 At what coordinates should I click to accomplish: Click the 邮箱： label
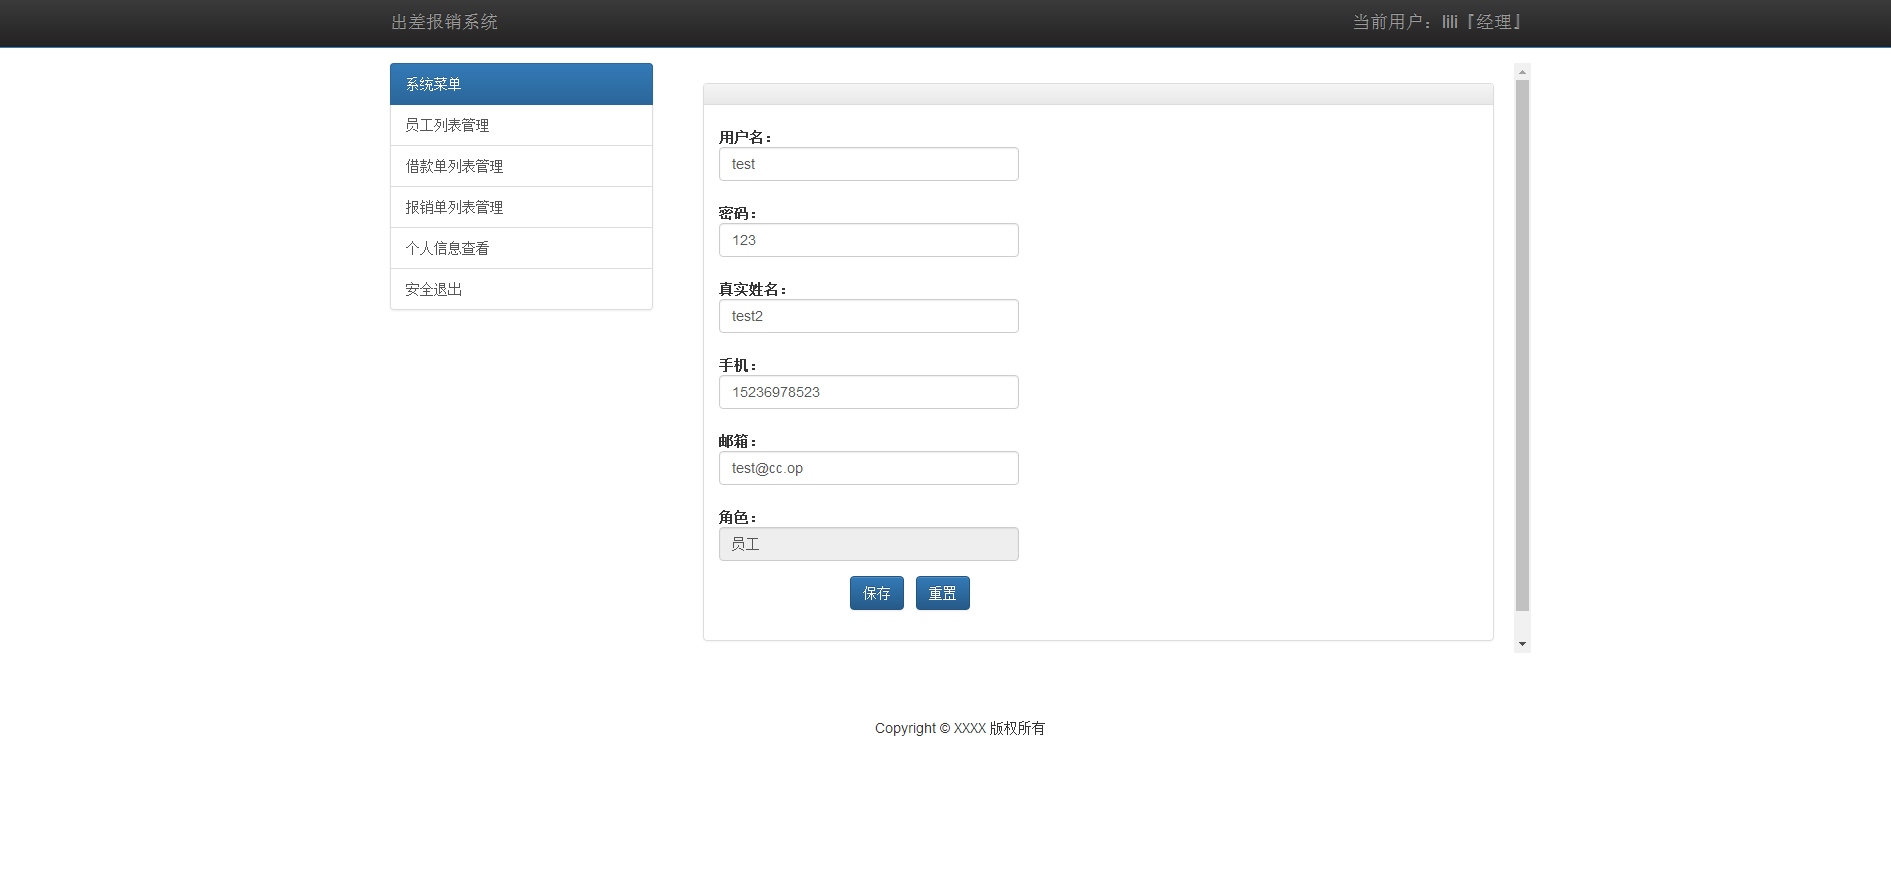pos(738,441)
